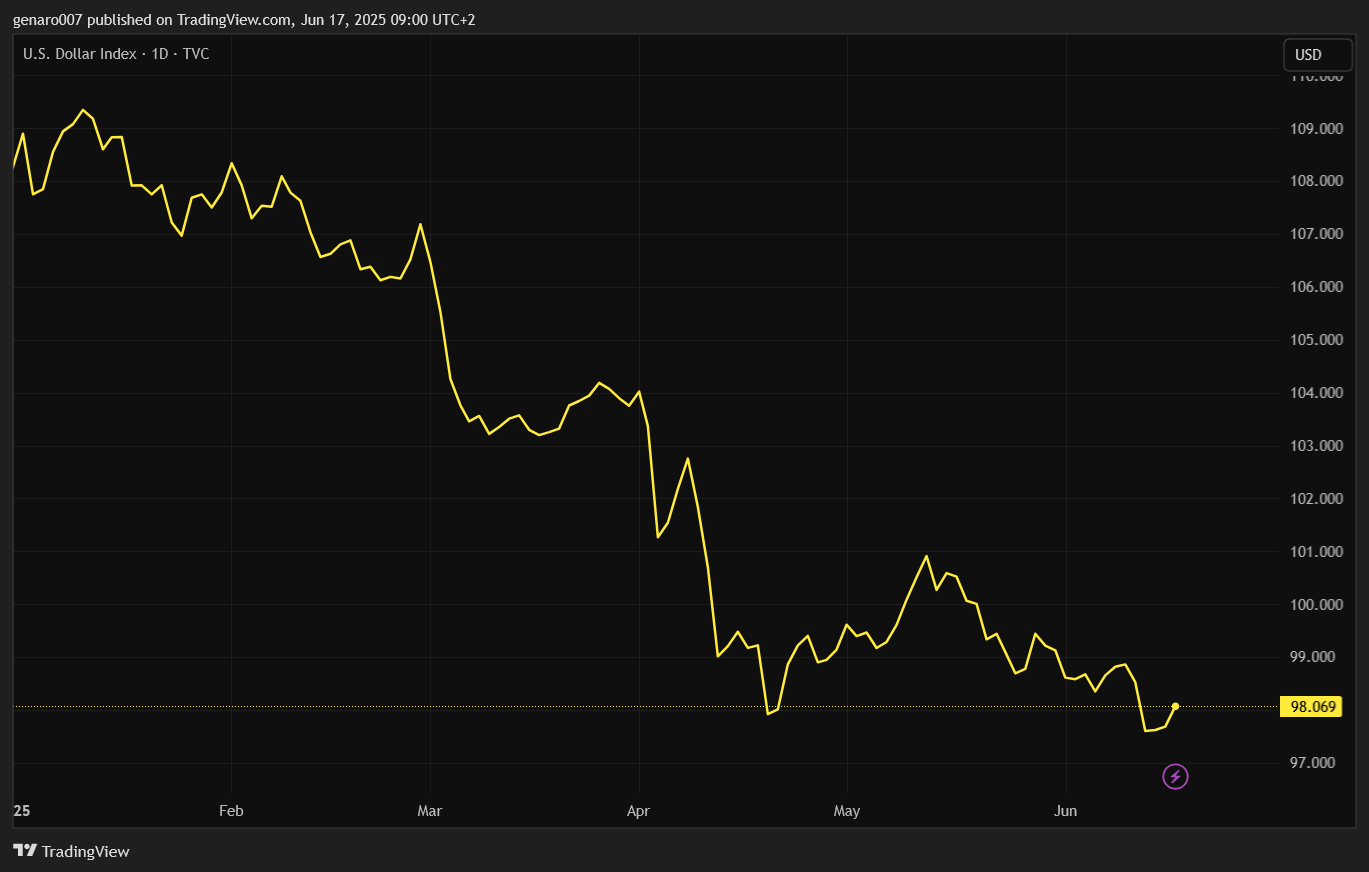Click the 101.000 price axis label
The image size is (1369, 872).
pos(1316,552)
